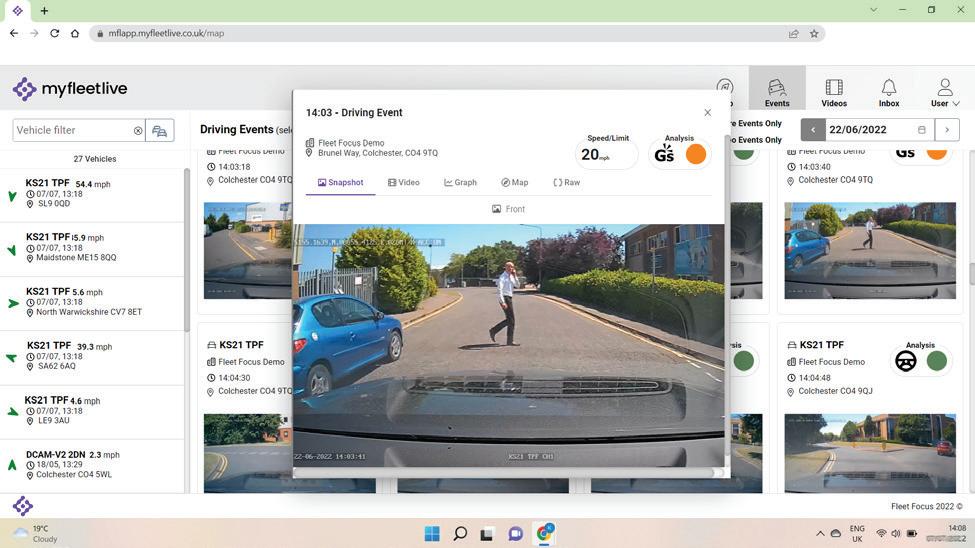
Task: Click the orange analysis severity circle
Action: click(696, 154)
